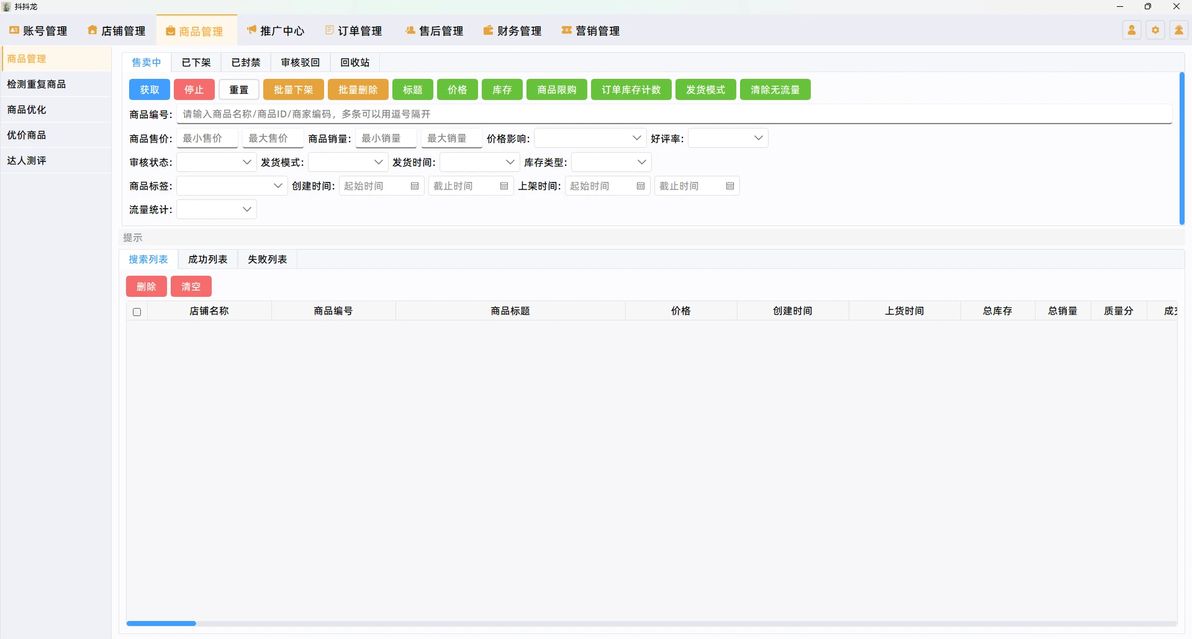Click the rightmost orange account icon

[x=1178, y=30]
